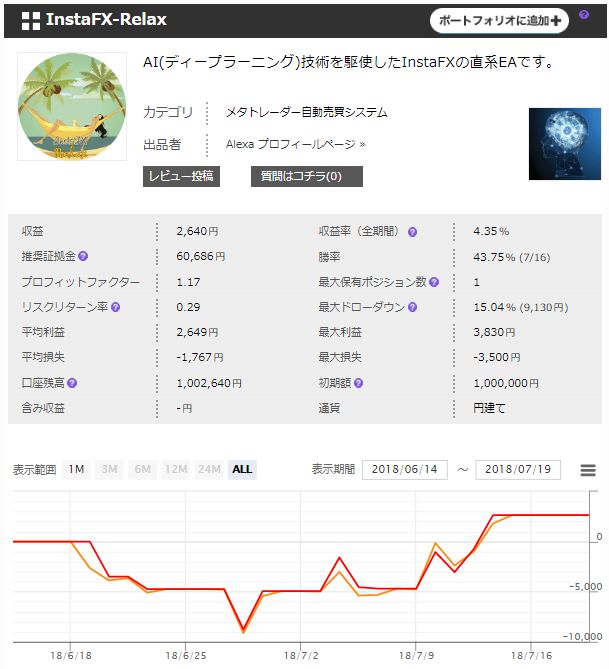Click the InstaFX-Relax grid logo icon

click(x=31, y=20)
